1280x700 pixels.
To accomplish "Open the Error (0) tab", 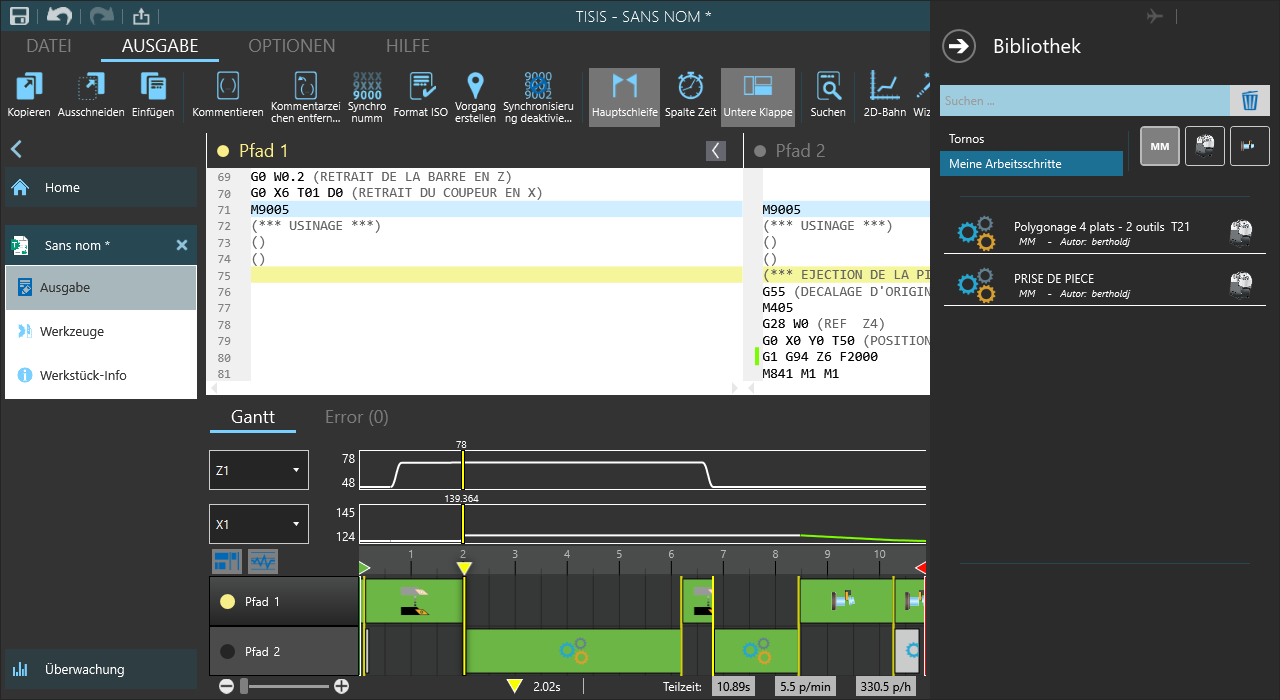I will [356, 417].
